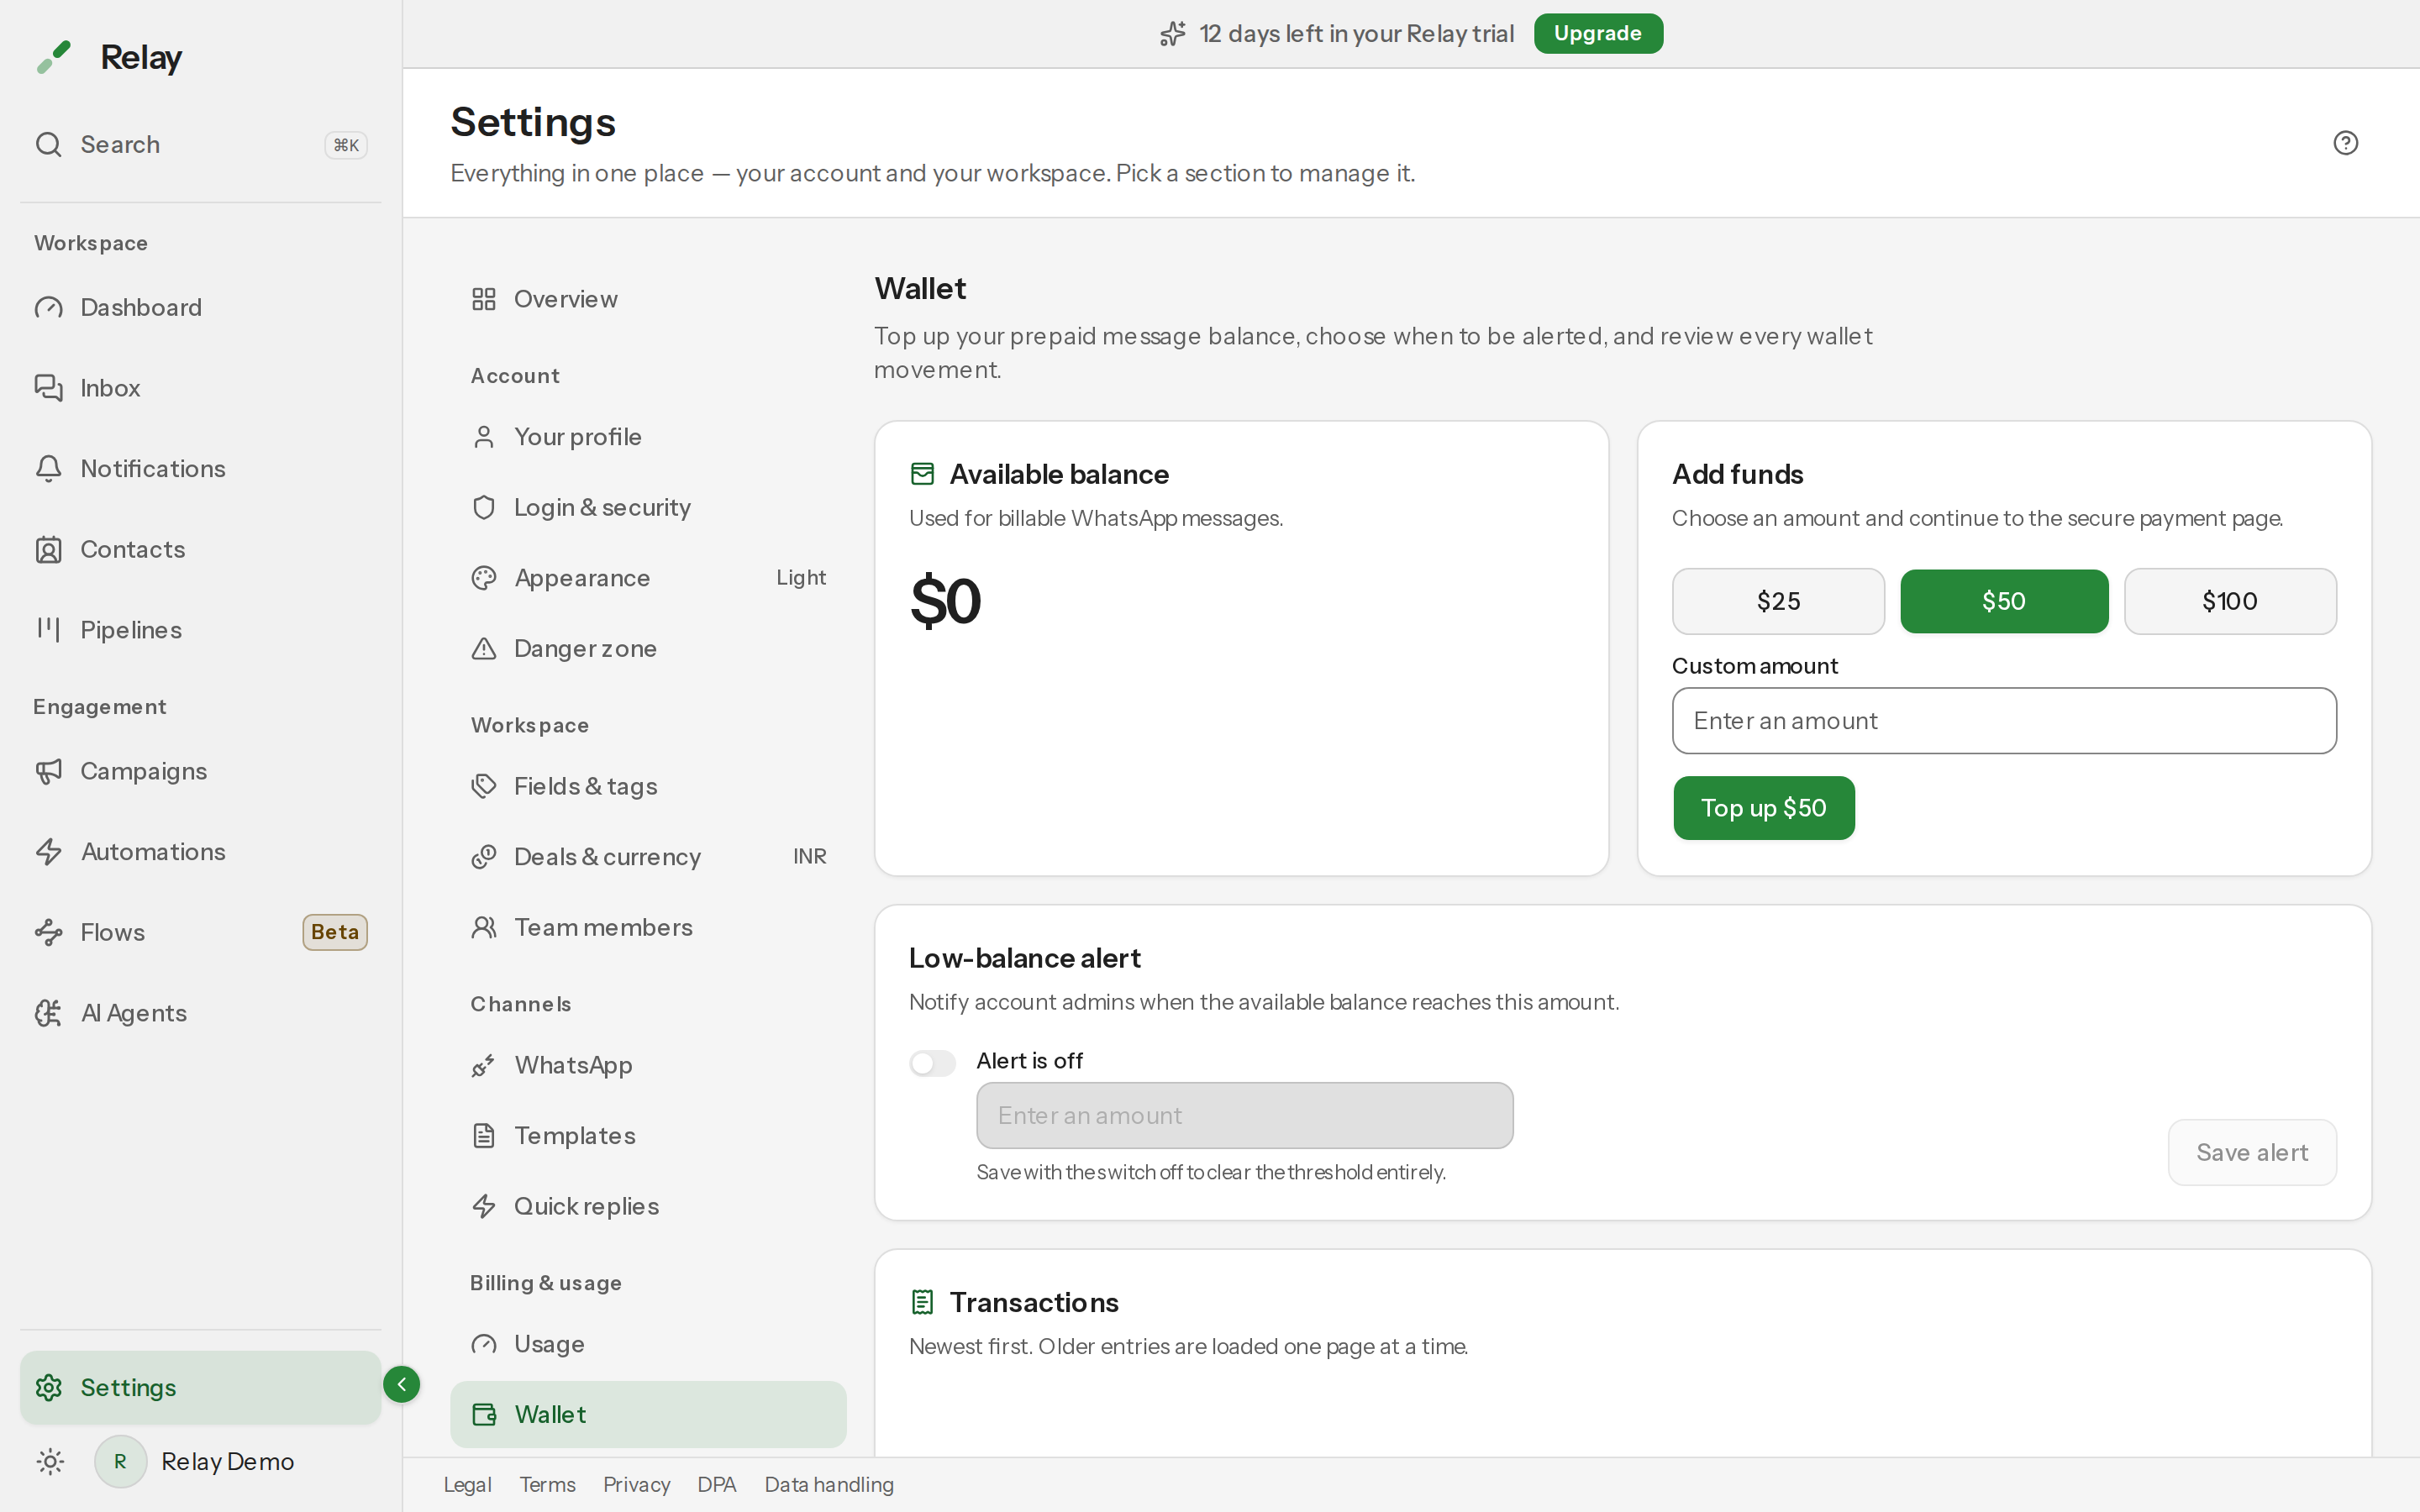The width and height of the screenshot is (2420, 1512).
Task: Open the Privacy footer link
Action: tap(636, 1484)
